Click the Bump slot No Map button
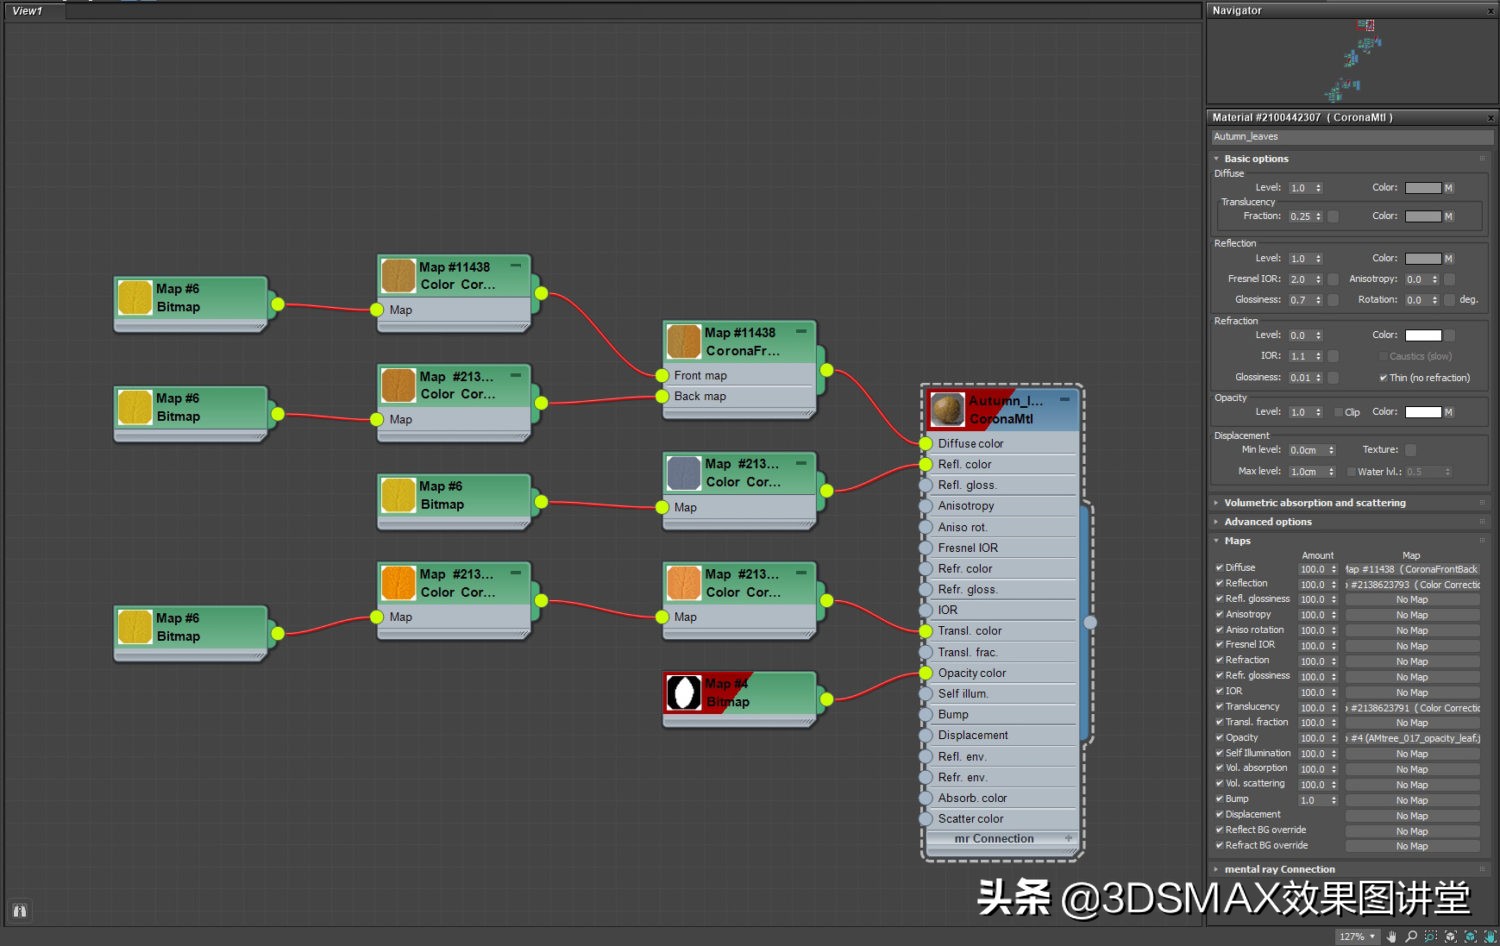1500x946 pixels. coord(1411,801)
